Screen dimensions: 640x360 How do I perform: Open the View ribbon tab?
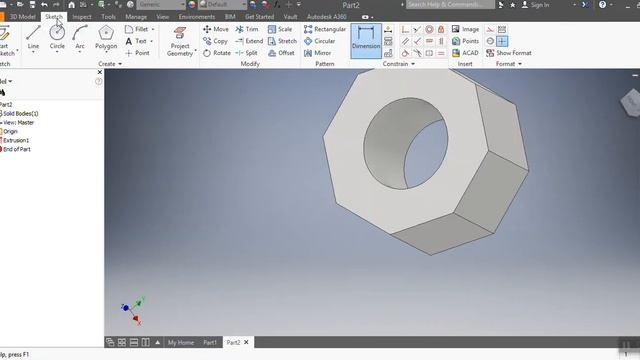point(162,17)
